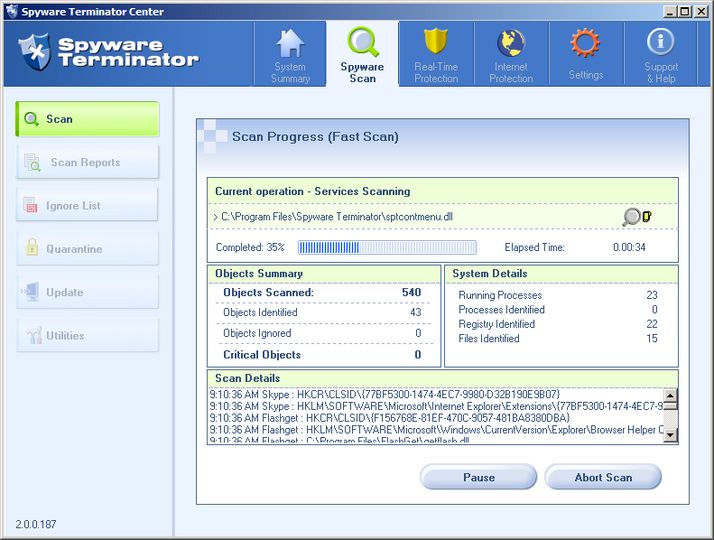Minimize the Spyware Terminator Center window
Image resolution: width=714 pixels, height=540 pixels.
pyautogui.click(x=669, y=11)
